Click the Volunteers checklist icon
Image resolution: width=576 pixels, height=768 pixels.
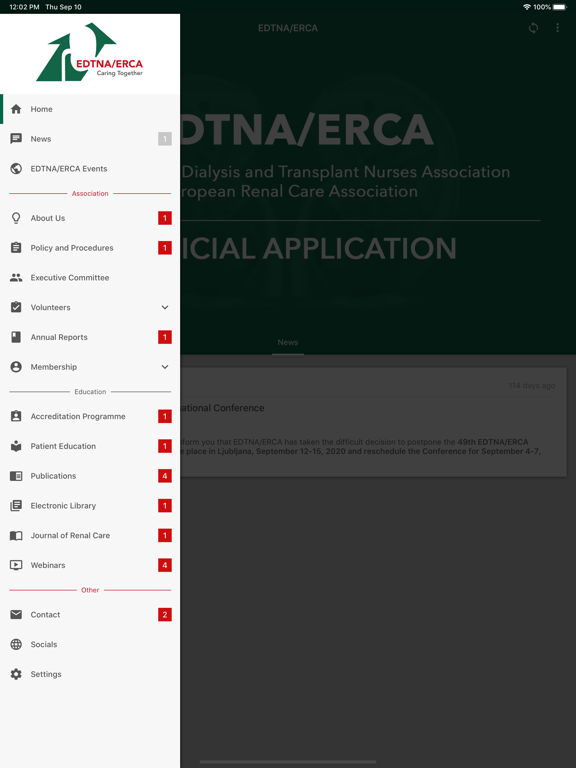(16, 307)
